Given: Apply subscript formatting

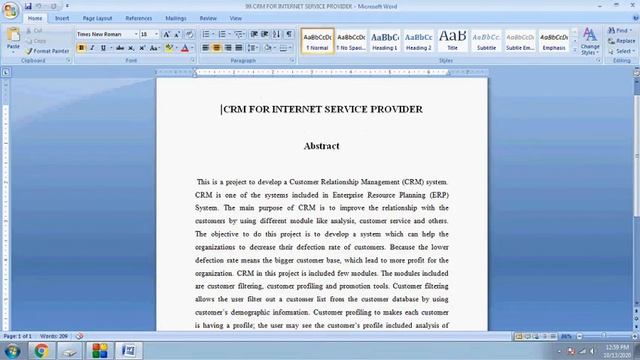Looking at the screenshot, I should [x=131, y=48].
